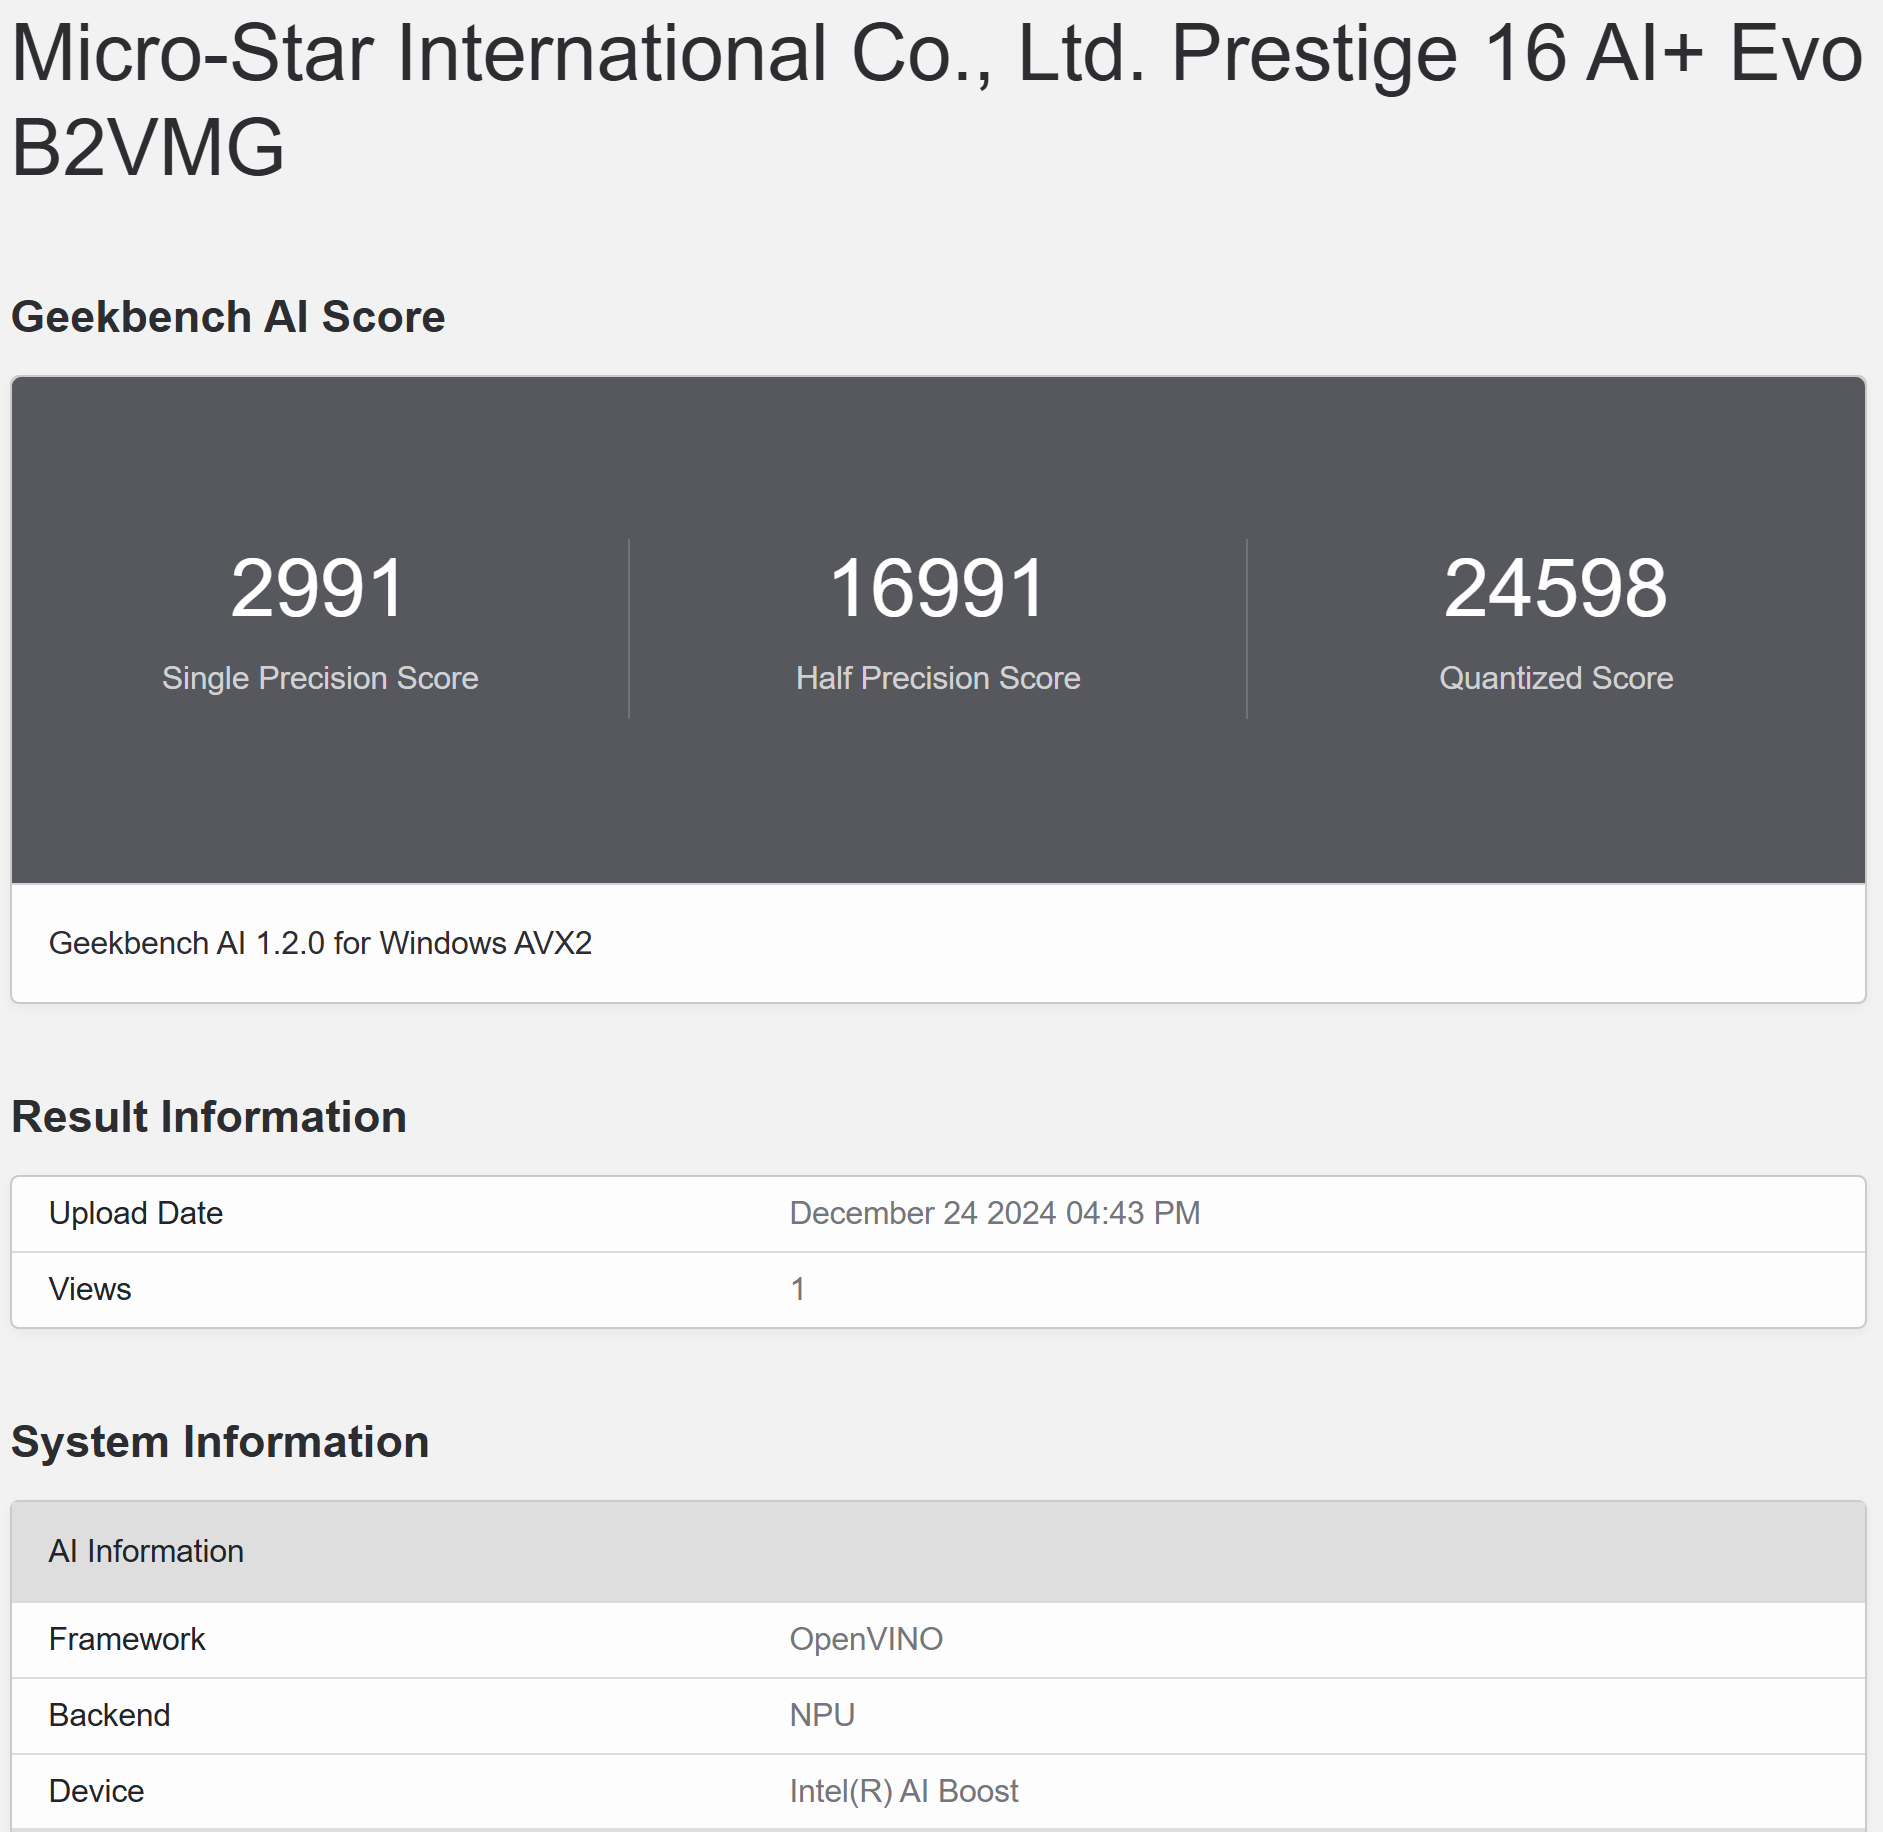Click the System Information heading
The width and height of the screenshot is (1883, 1832).
[220, 1442]
